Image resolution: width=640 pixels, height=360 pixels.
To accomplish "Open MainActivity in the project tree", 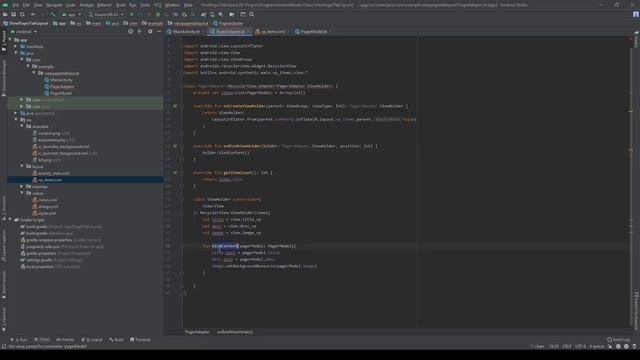I will click(61, 80).
